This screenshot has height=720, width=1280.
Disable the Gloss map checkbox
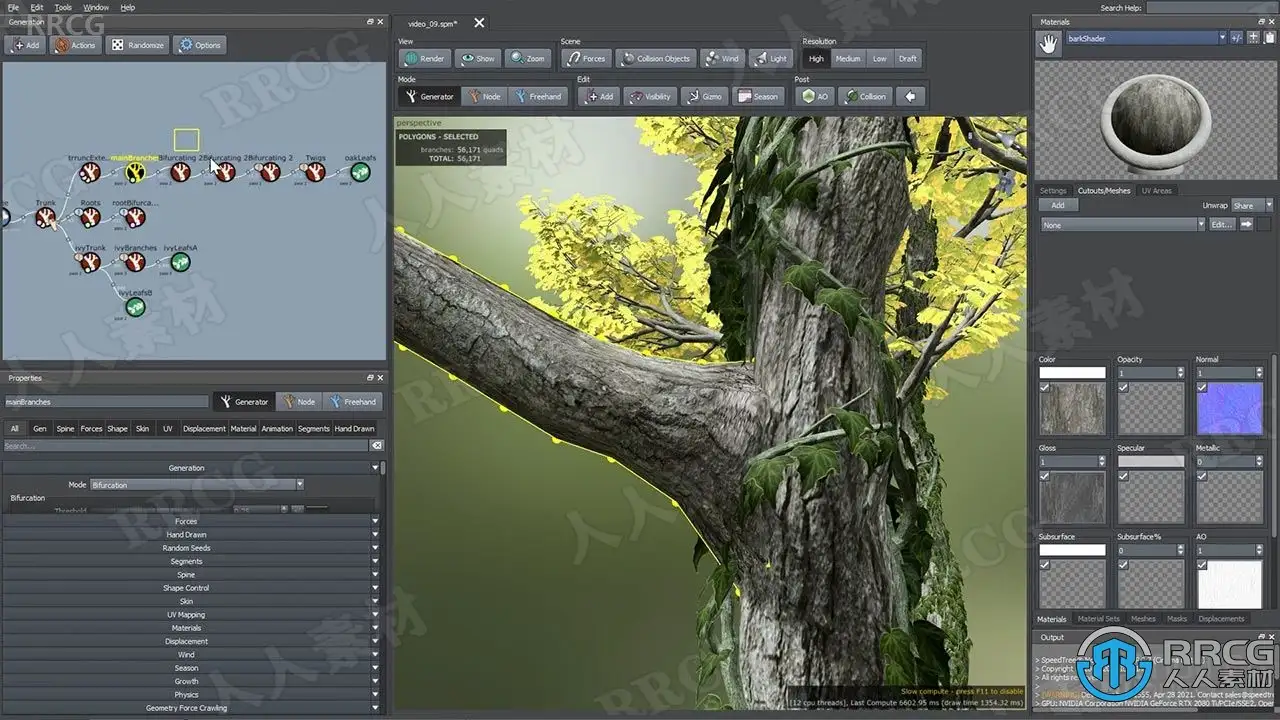[x=1045, y=477]
